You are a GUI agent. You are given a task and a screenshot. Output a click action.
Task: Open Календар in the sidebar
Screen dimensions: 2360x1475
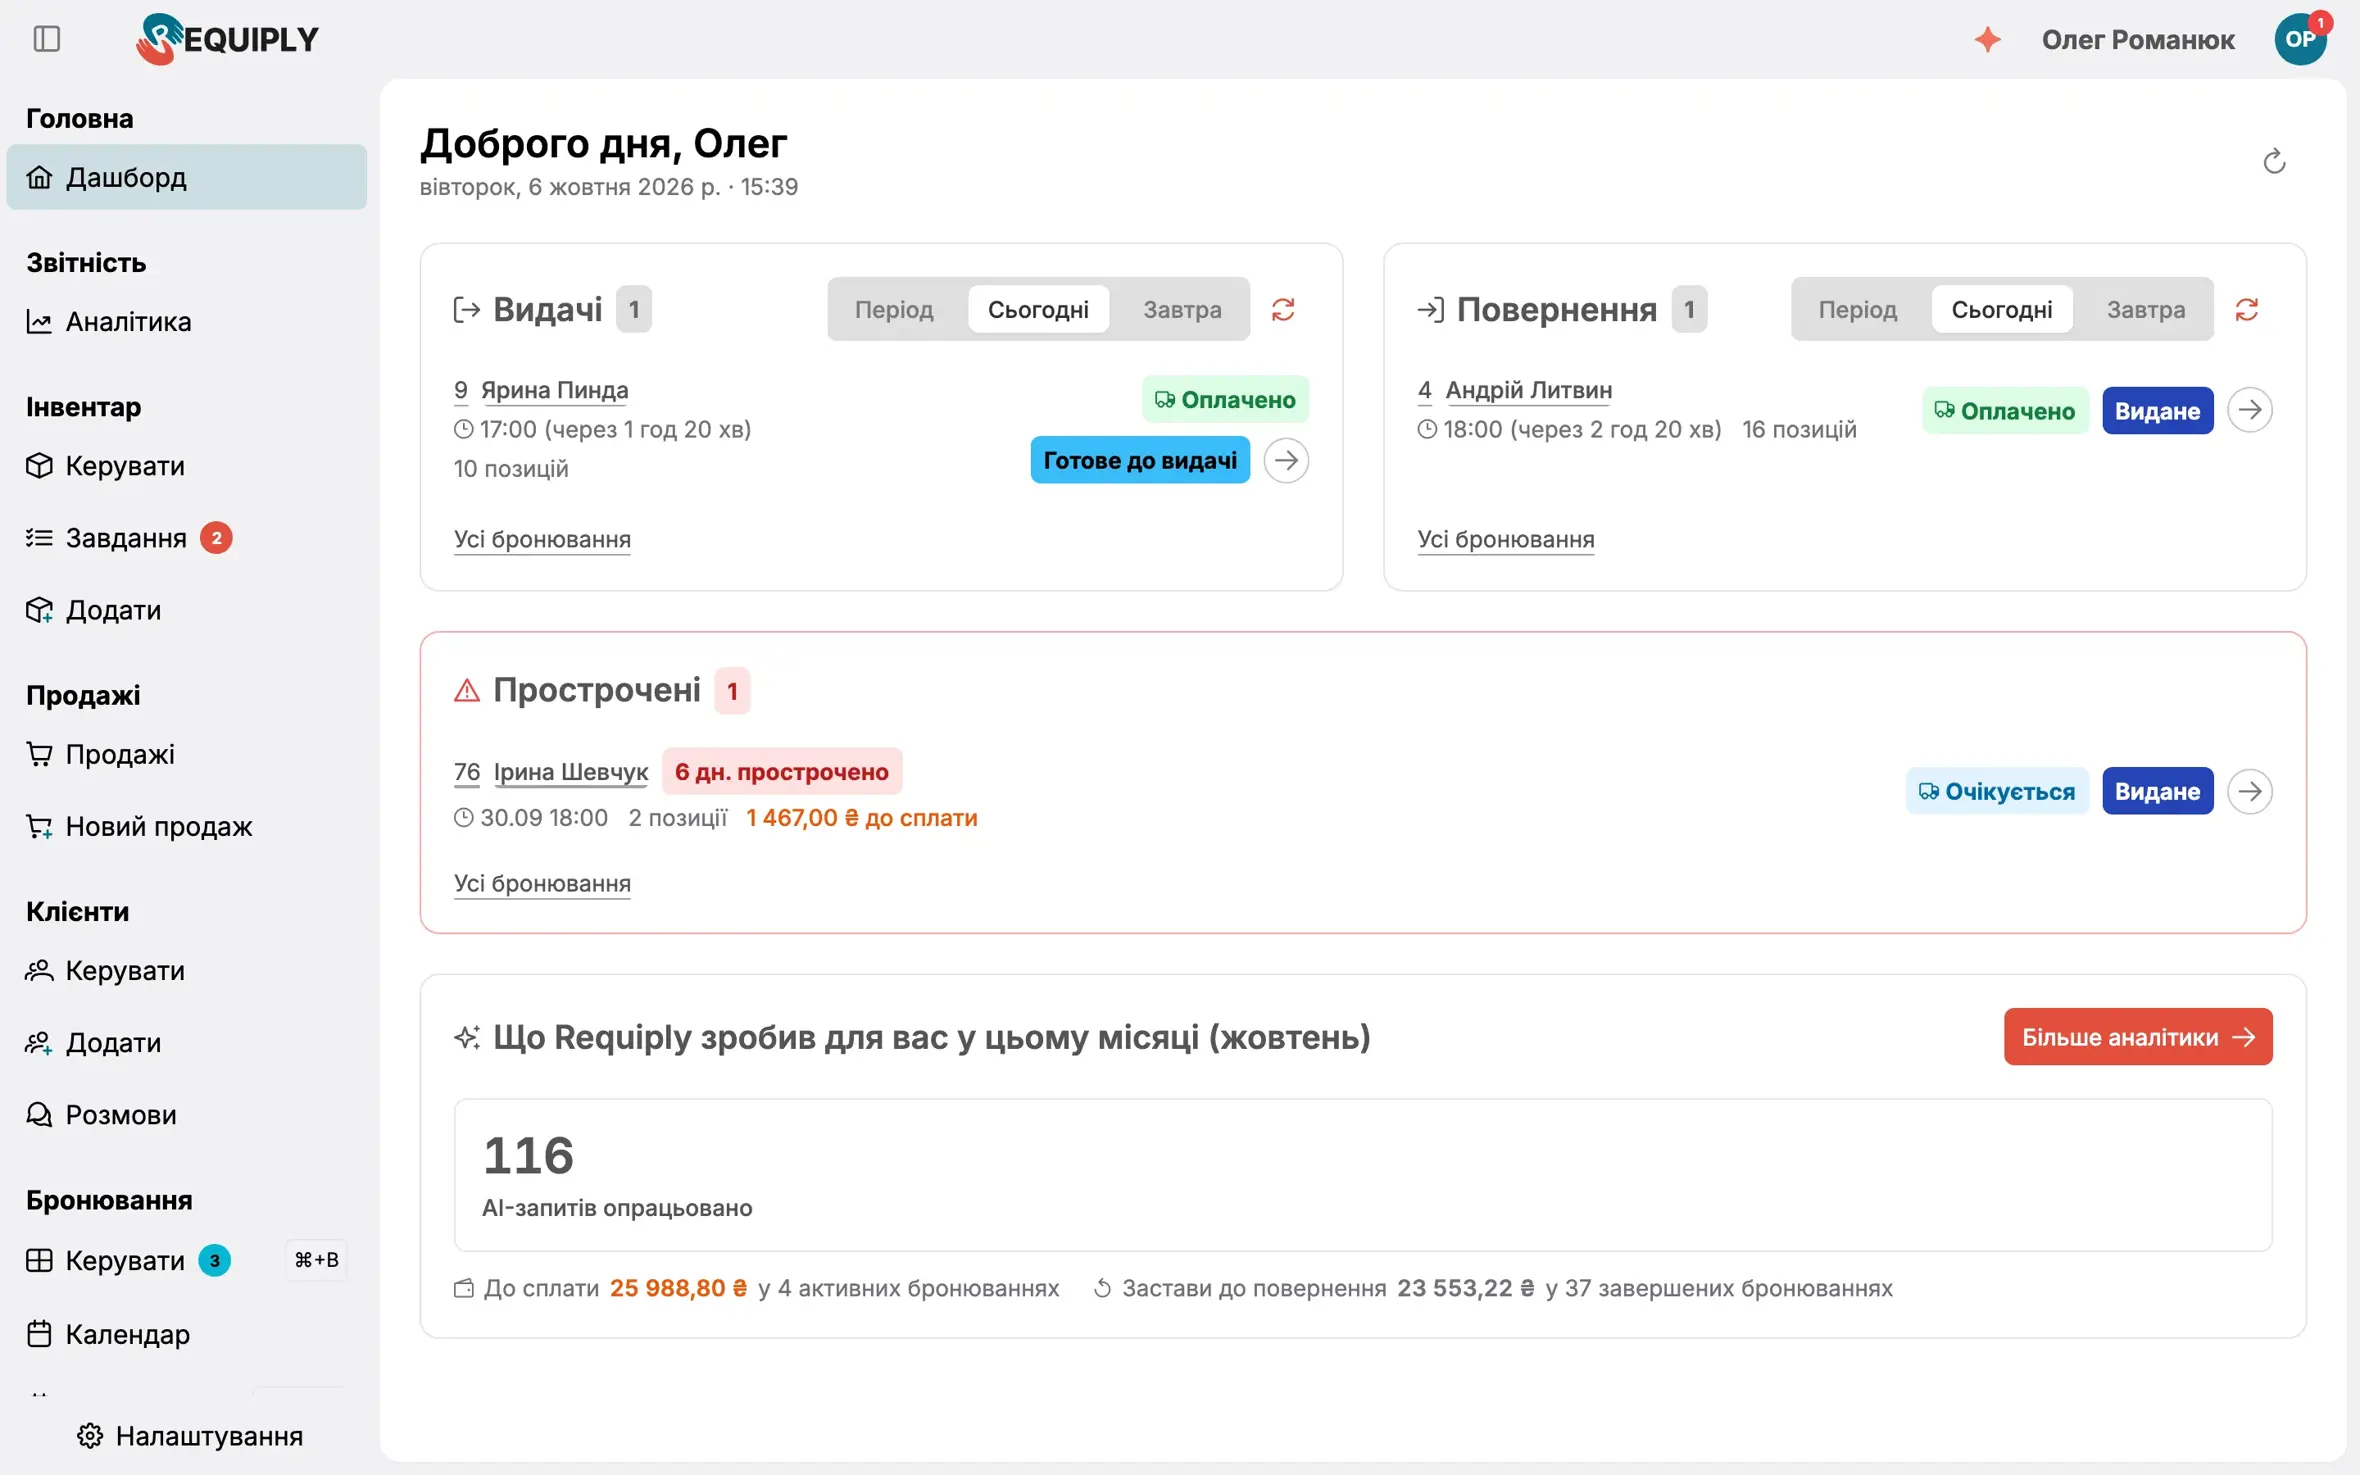187,1333
